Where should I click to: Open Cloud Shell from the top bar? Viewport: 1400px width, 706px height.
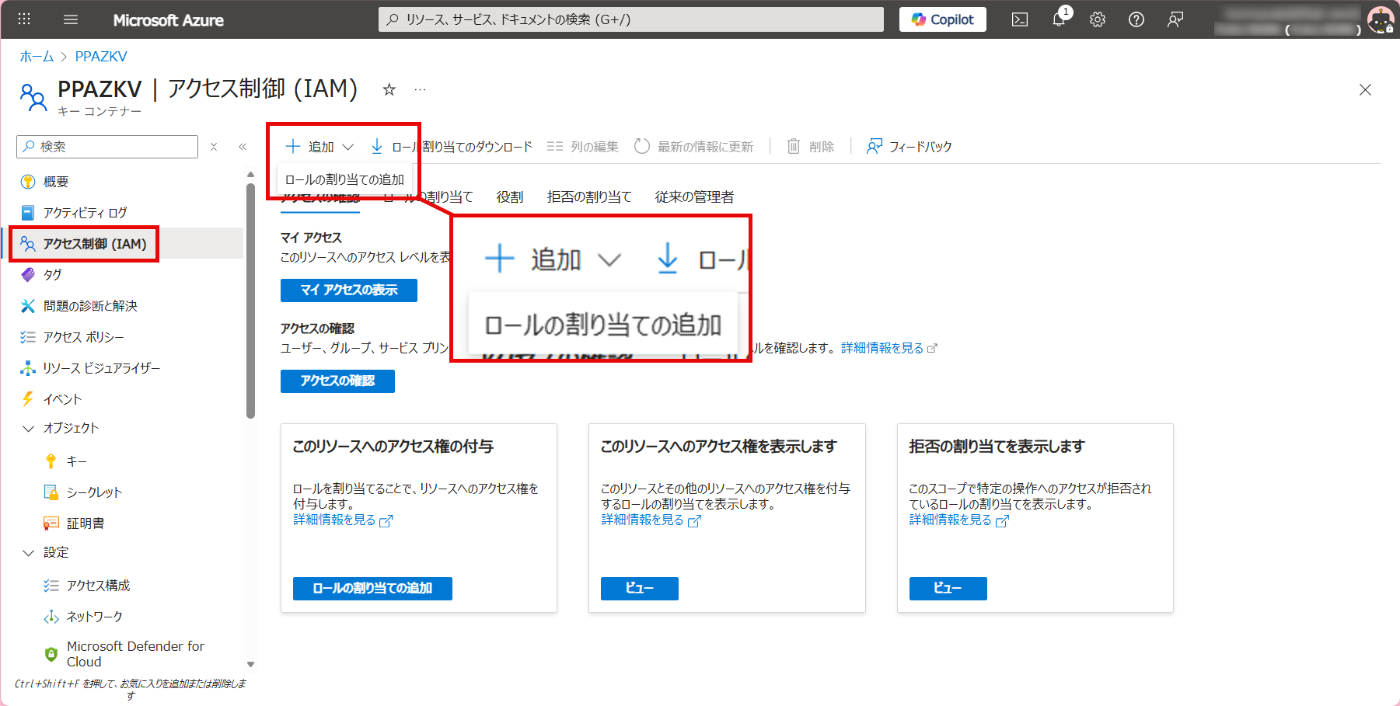pos(1020,19)
